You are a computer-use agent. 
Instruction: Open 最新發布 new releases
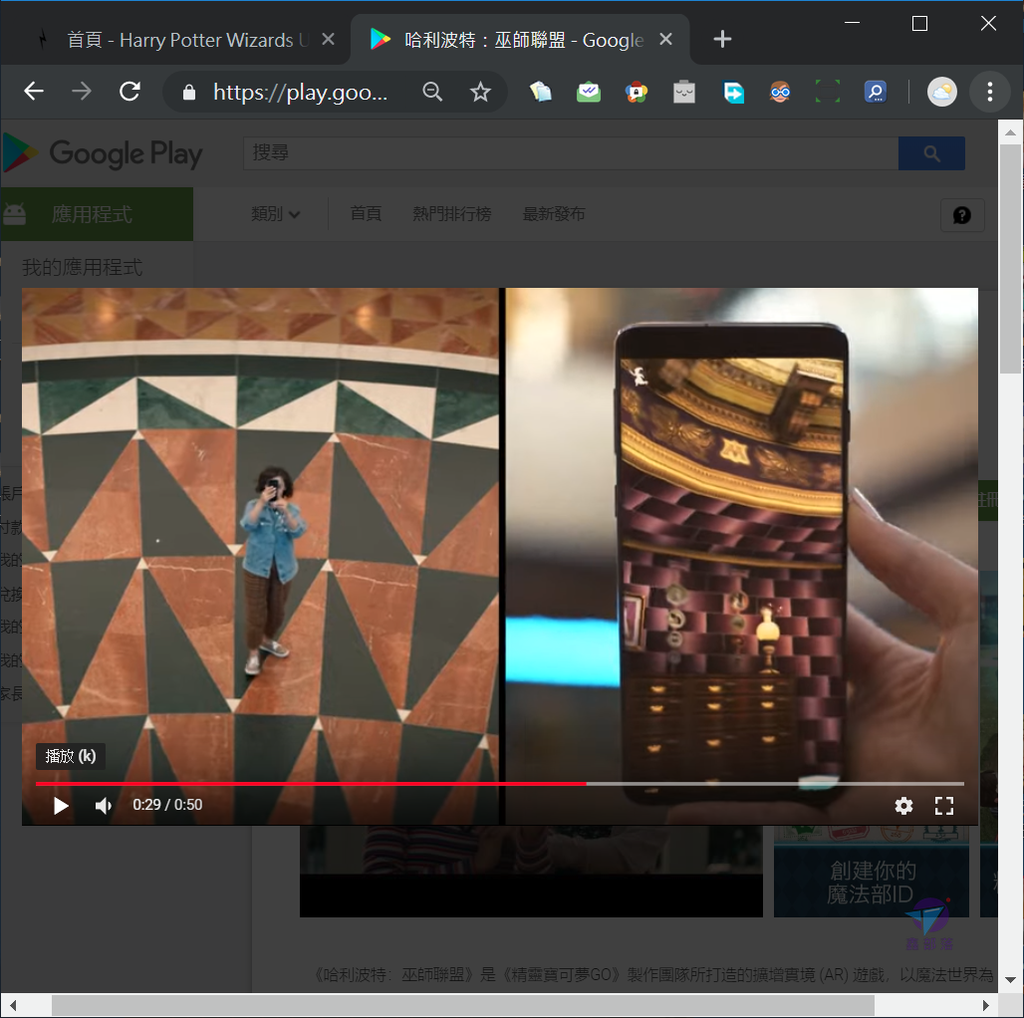point(554,214)
